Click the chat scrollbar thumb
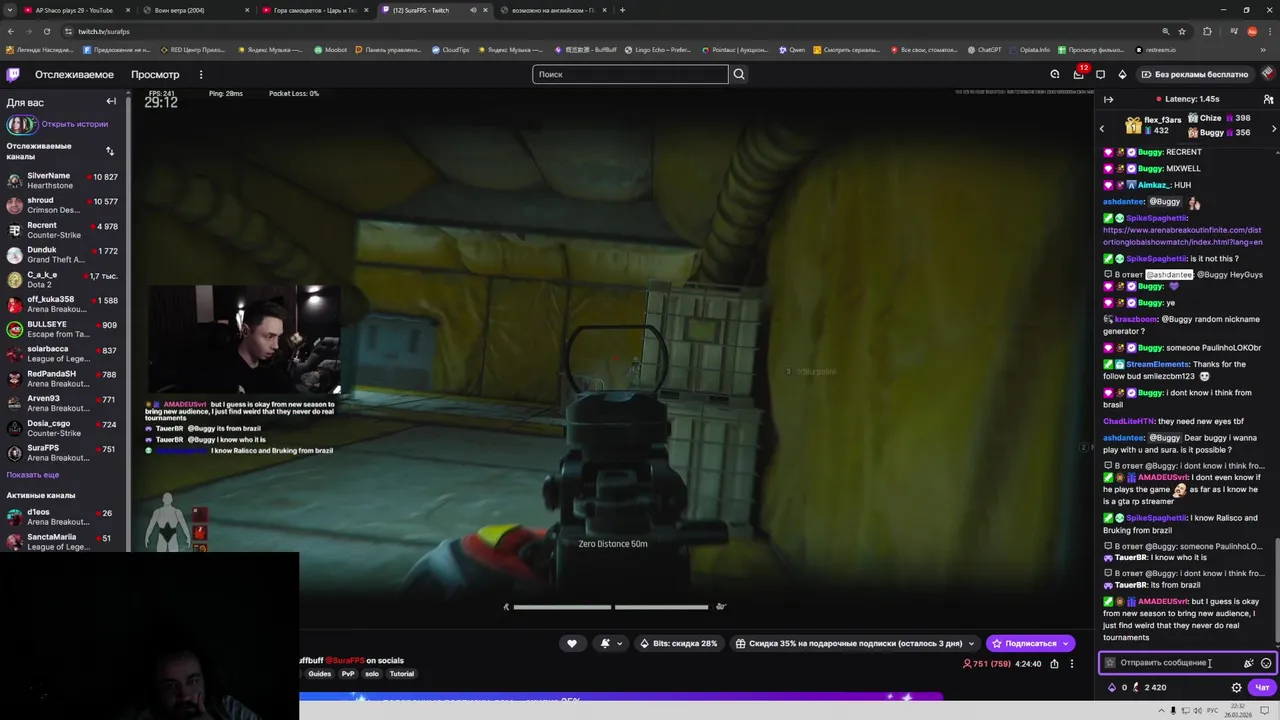 tap(1277, 593)
